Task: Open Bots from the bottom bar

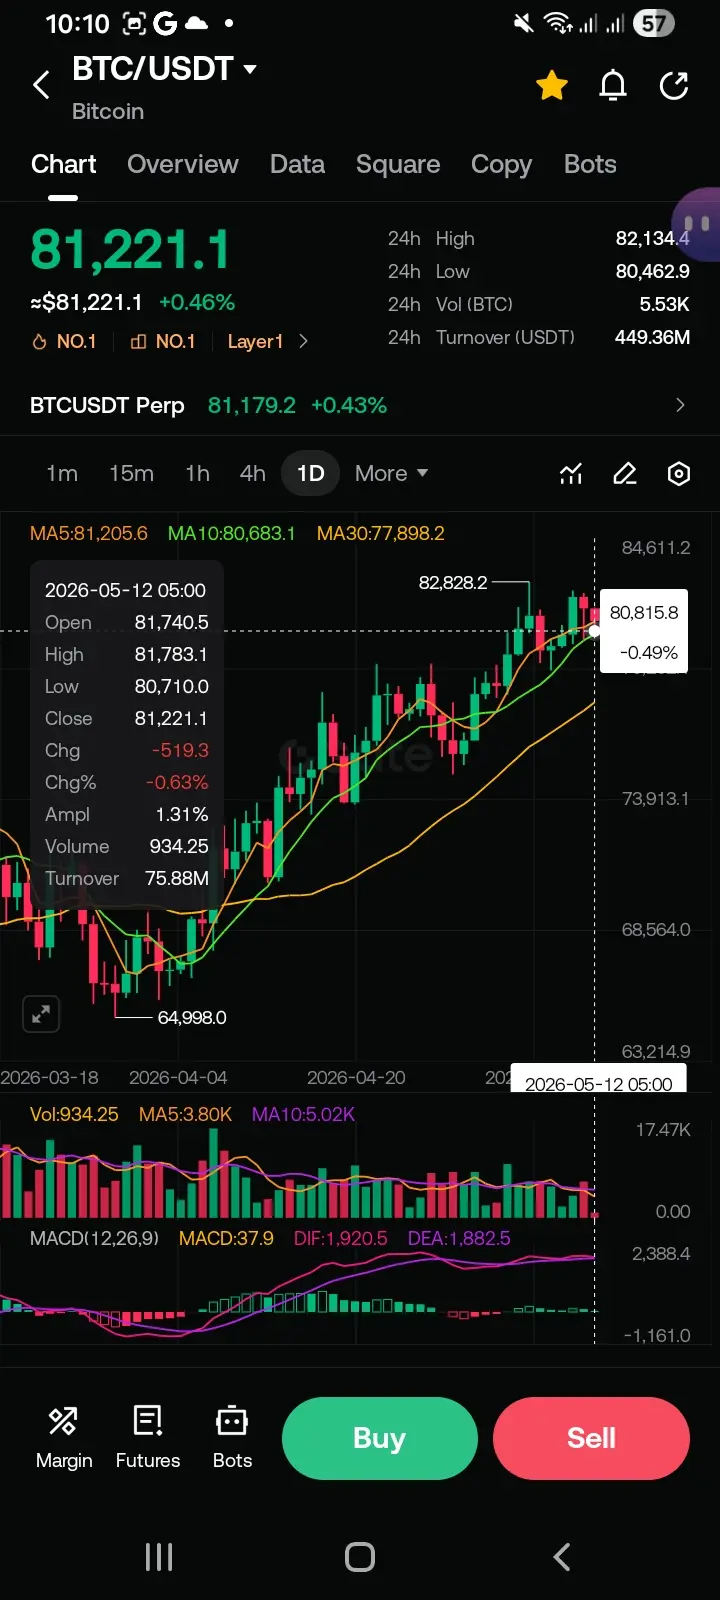Action: [x=232, y=1438]
